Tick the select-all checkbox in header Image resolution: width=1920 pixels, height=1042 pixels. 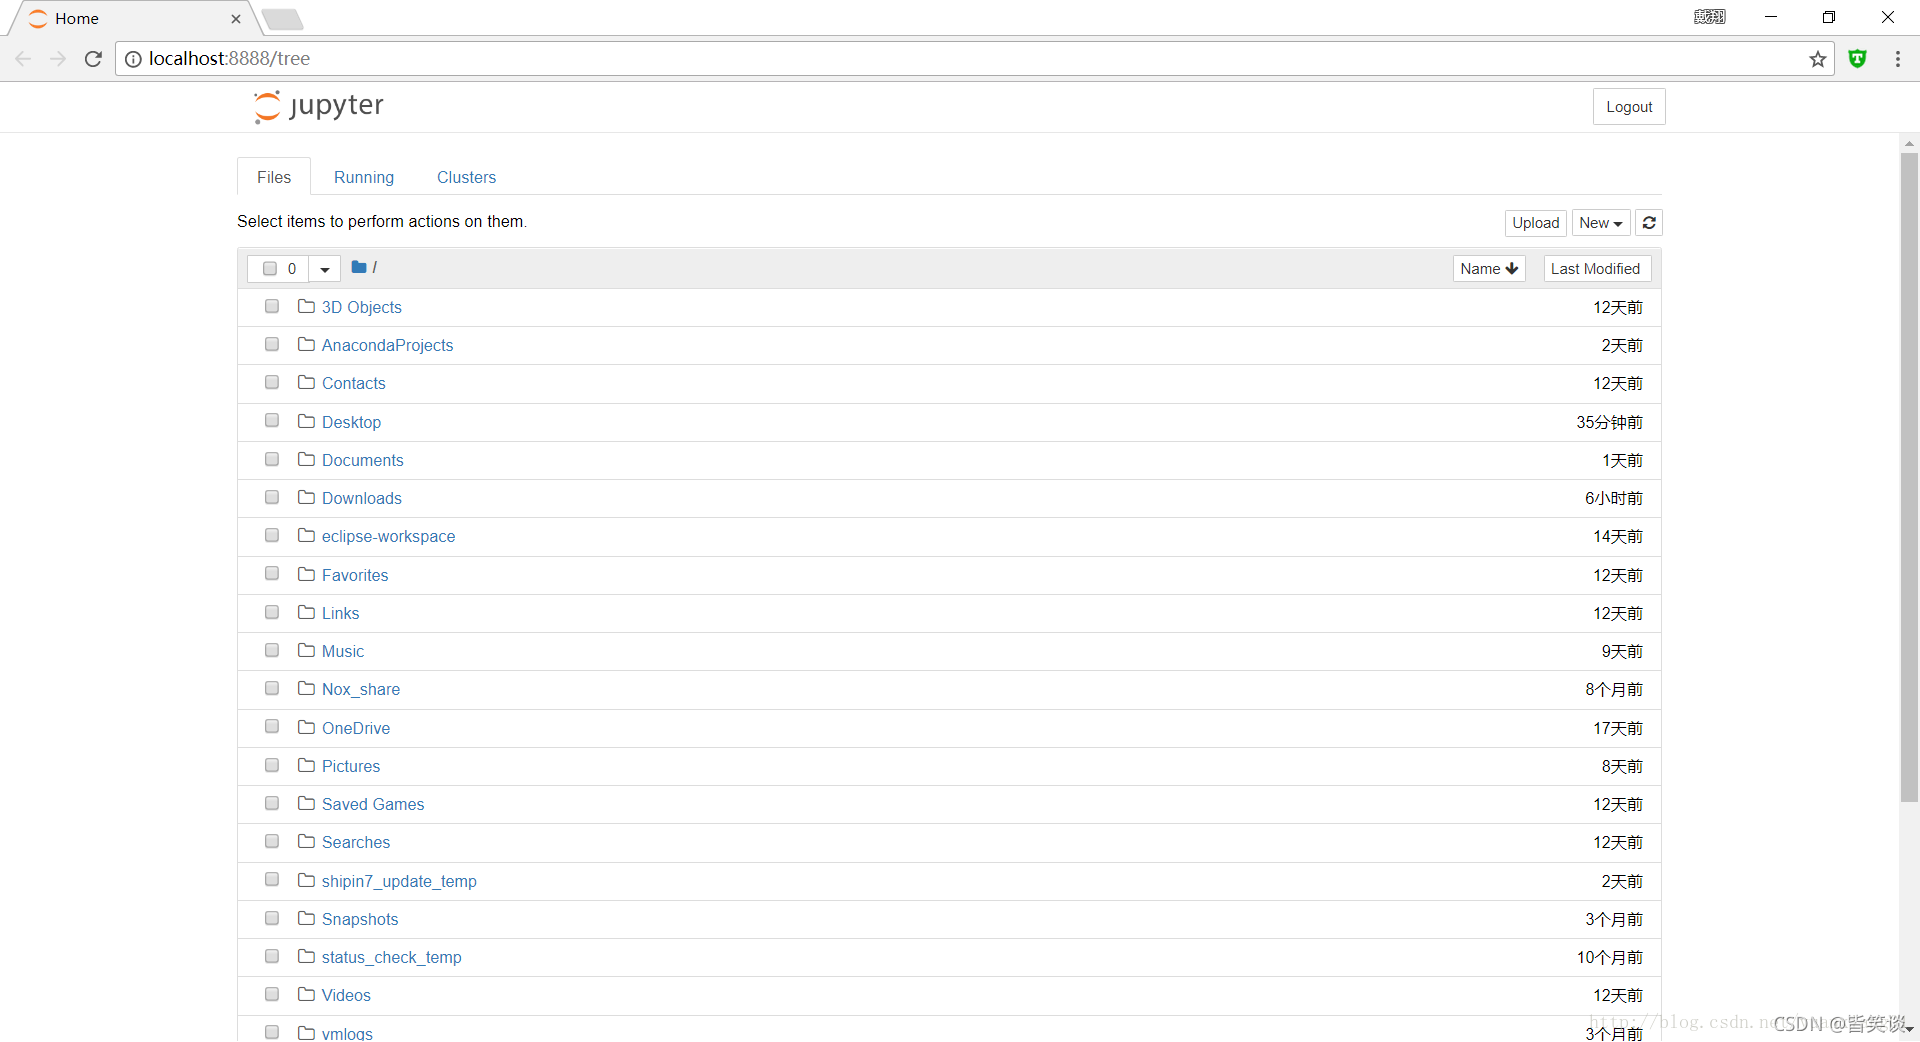point(270,268)
